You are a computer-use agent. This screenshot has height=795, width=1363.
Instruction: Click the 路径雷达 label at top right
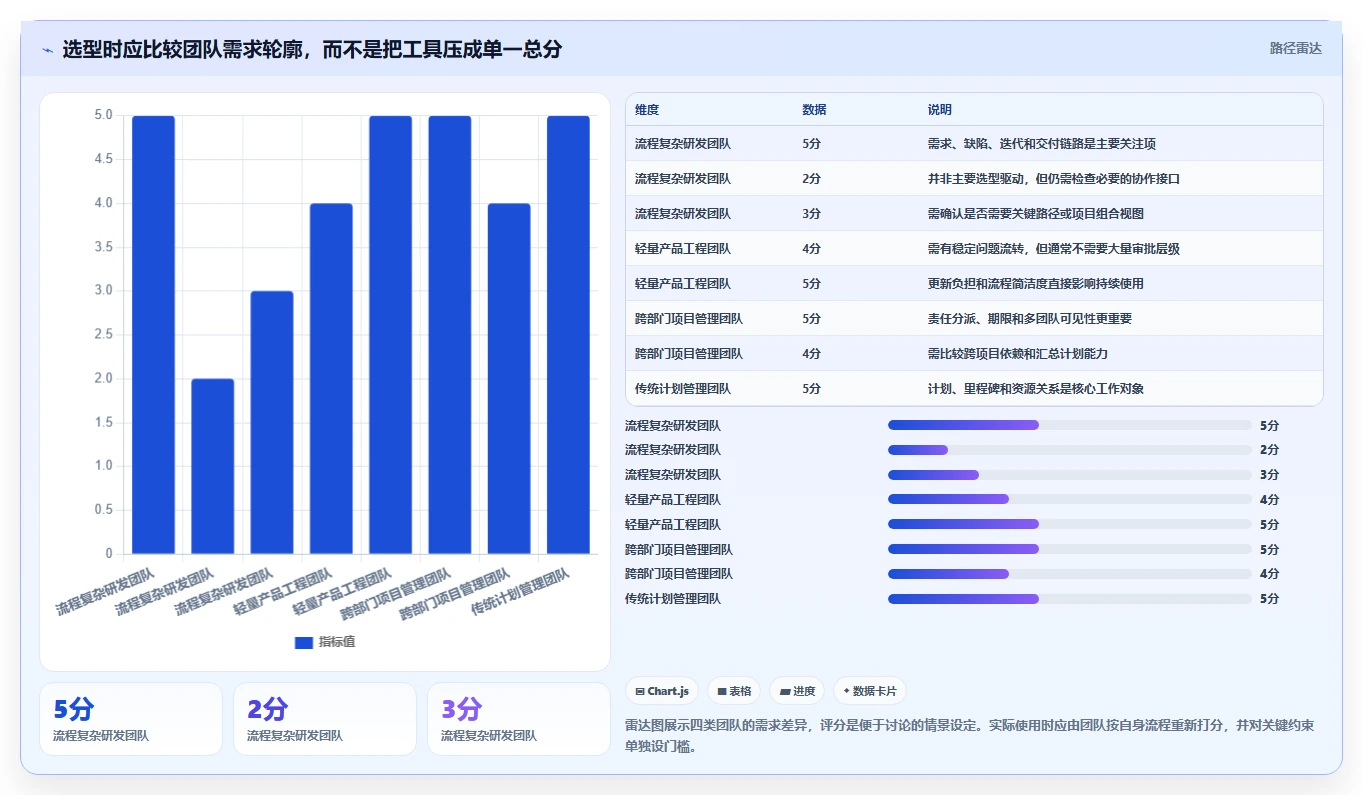(1296, 48)
